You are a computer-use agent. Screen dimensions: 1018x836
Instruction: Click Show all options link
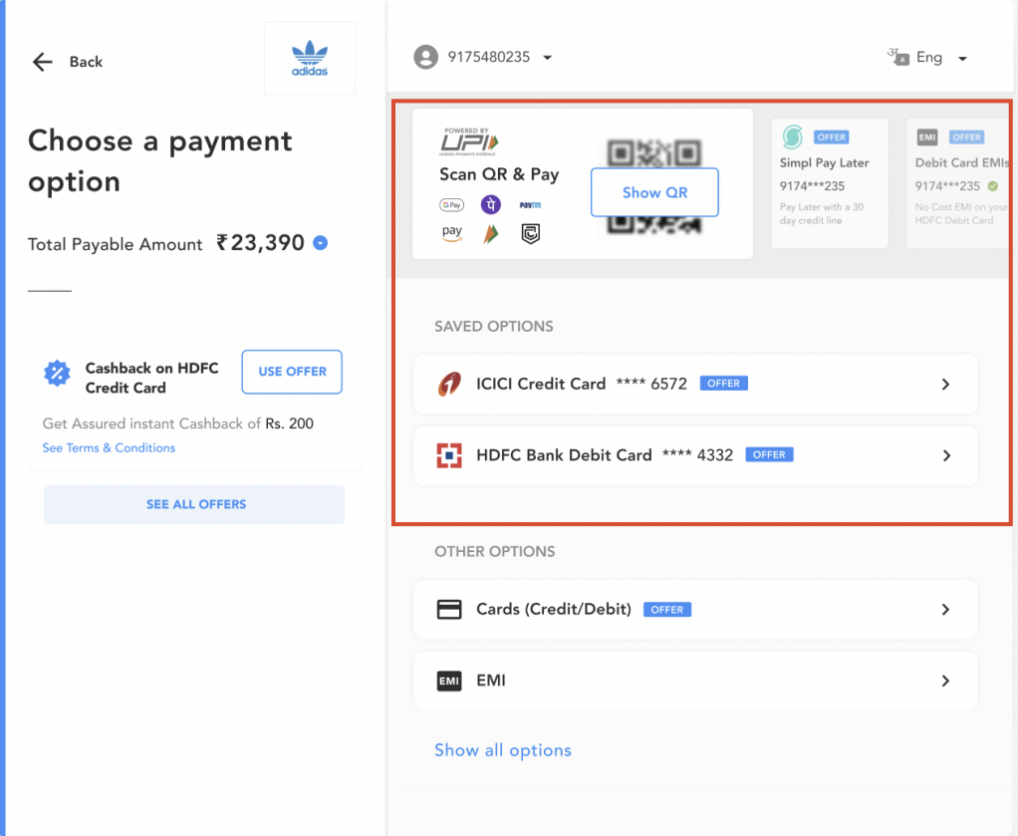coord(503,750)
